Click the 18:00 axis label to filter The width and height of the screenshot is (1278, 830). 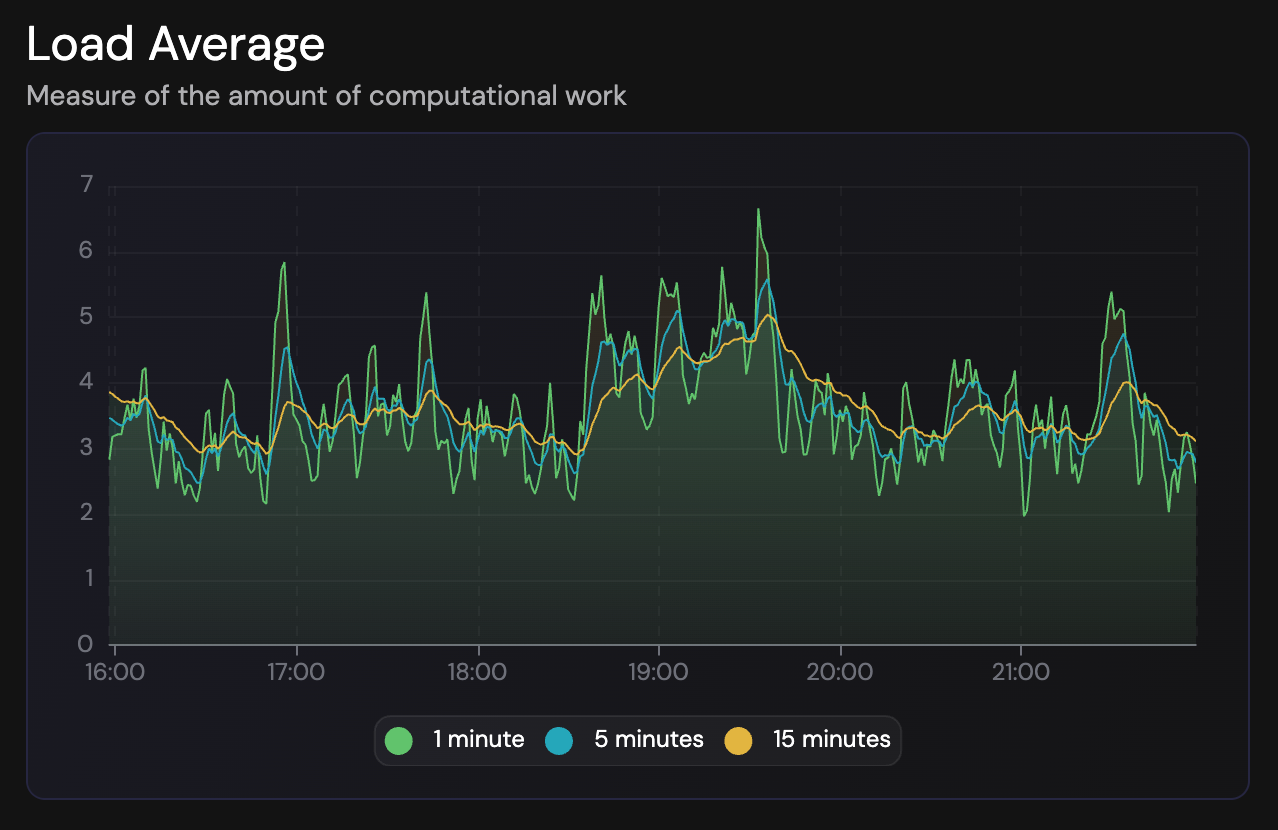[x=480, y=672]
